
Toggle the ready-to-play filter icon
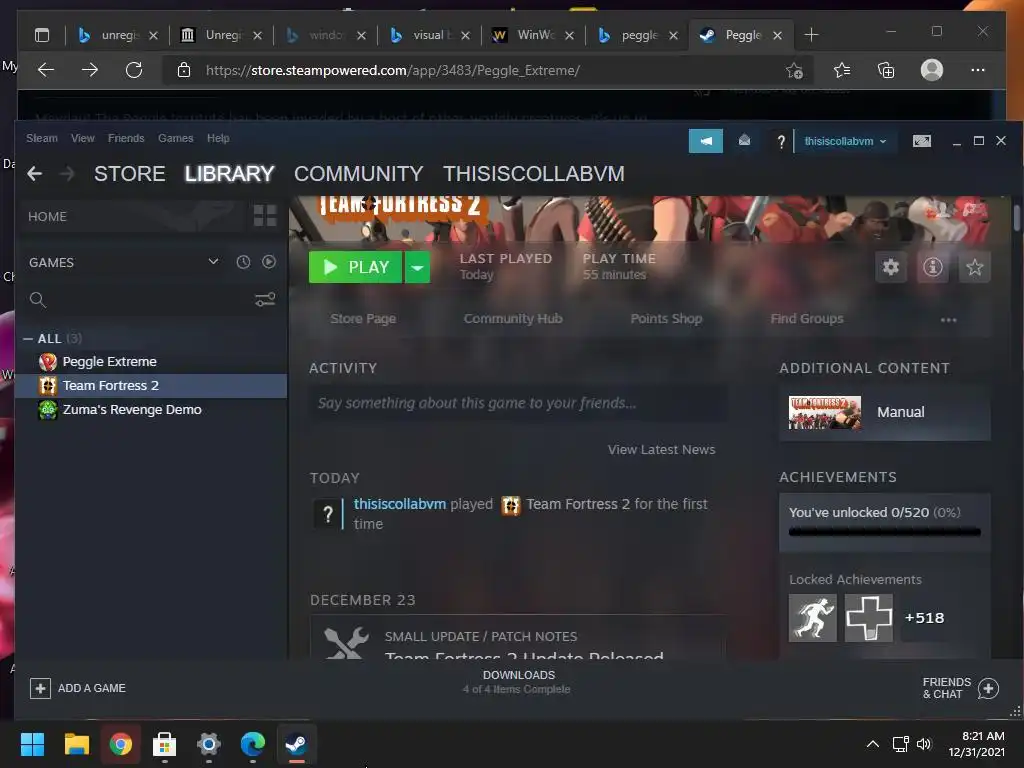click(268, 262)
